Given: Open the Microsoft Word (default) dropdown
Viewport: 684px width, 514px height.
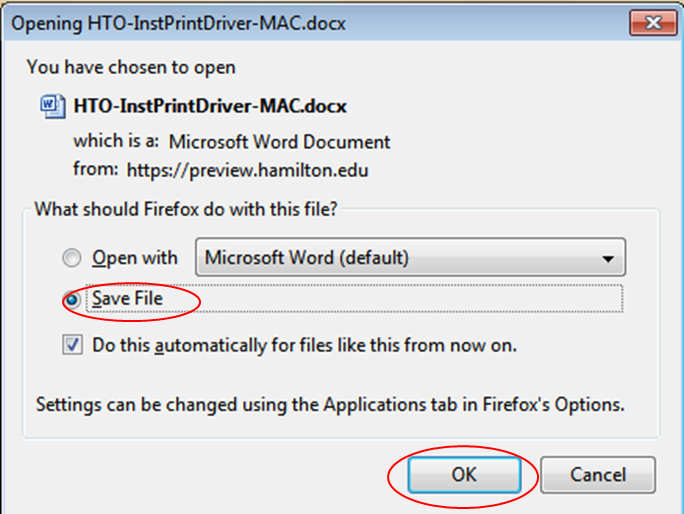Looking at the screenshot, I should (x=410, y=257).
